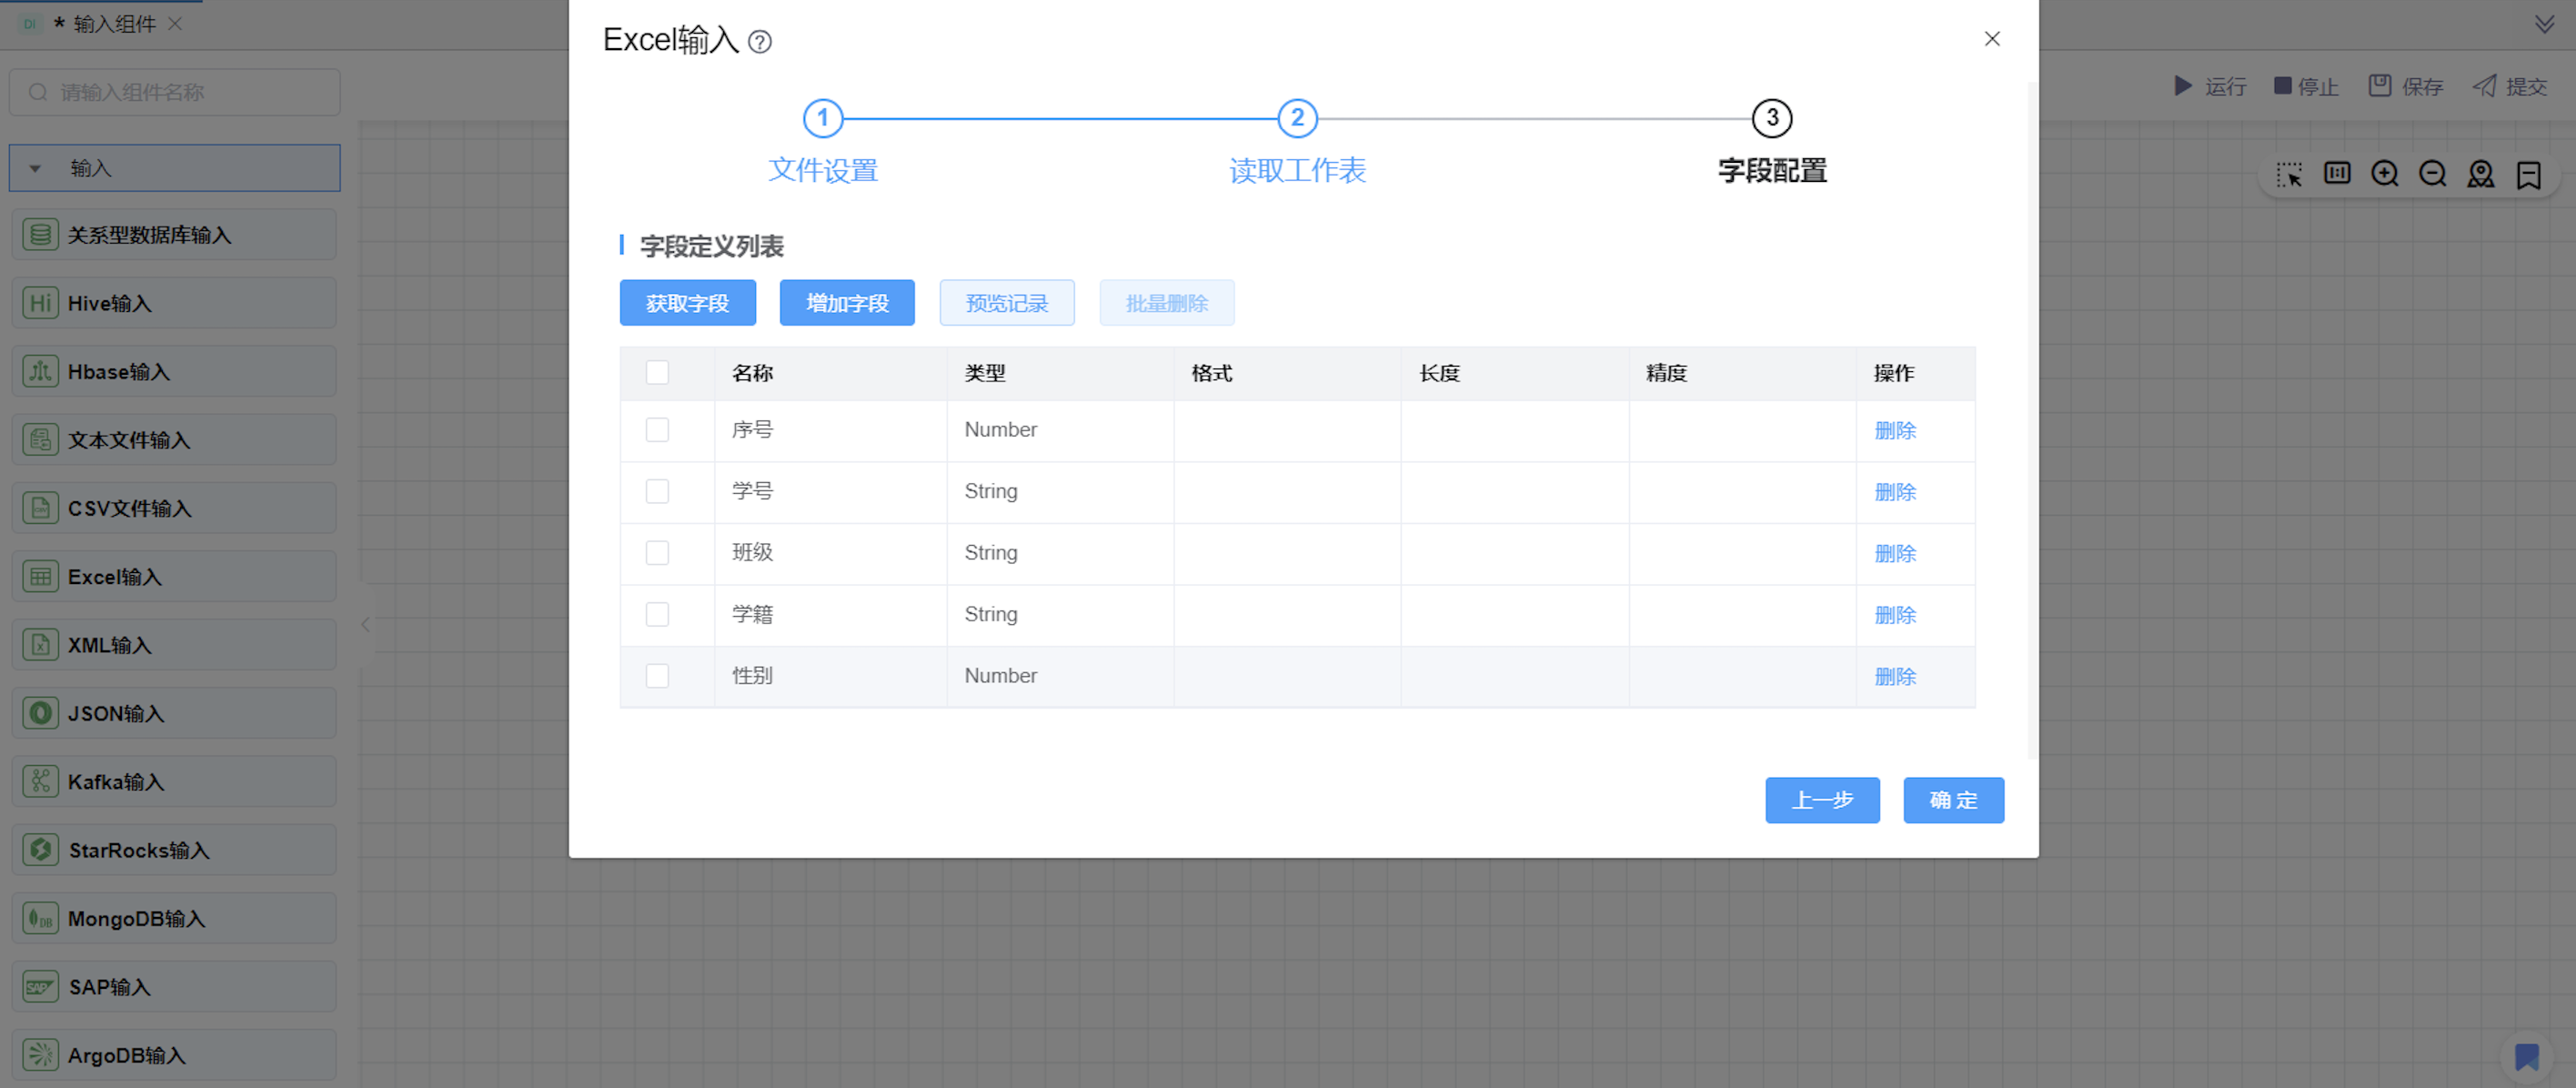Click the 确定 confirm button
The width and height of the screenshot is (2576, 1088).
1952,800
